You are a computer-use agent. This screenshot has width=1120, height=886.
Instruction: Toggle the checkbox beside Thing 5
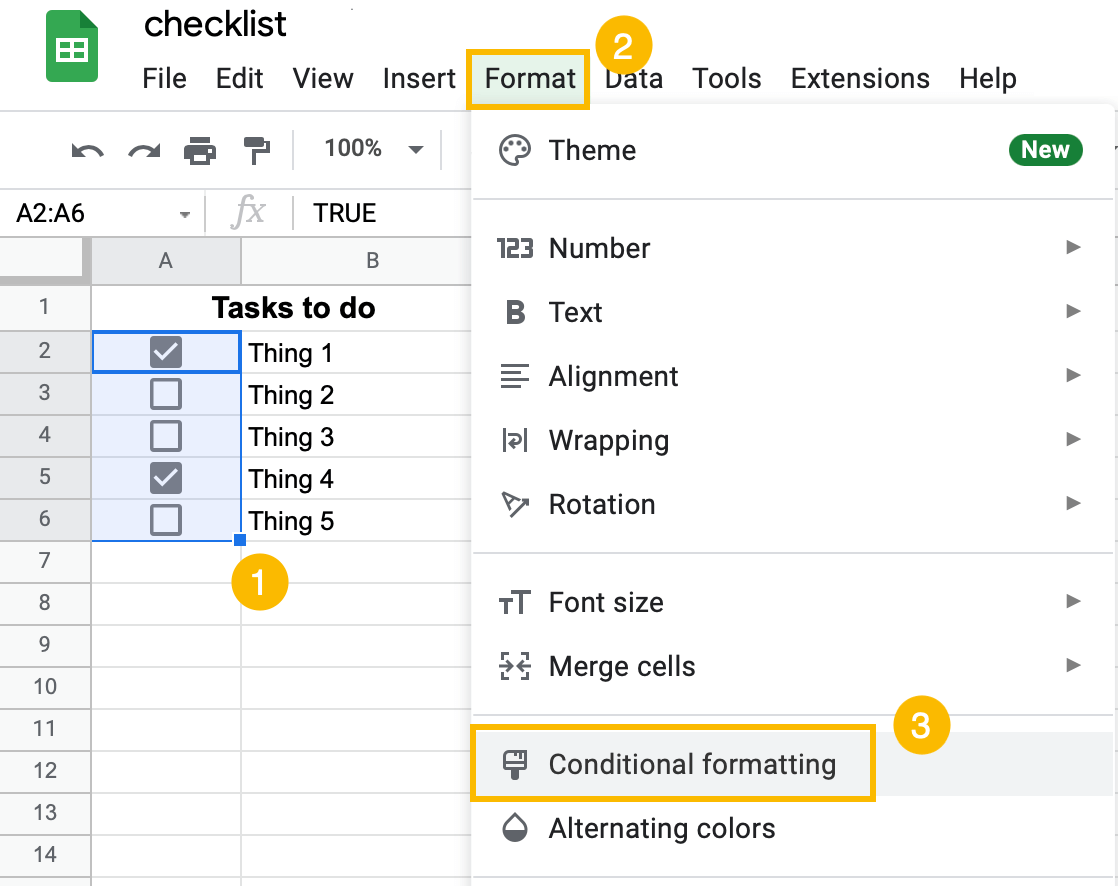coord(165,520)
